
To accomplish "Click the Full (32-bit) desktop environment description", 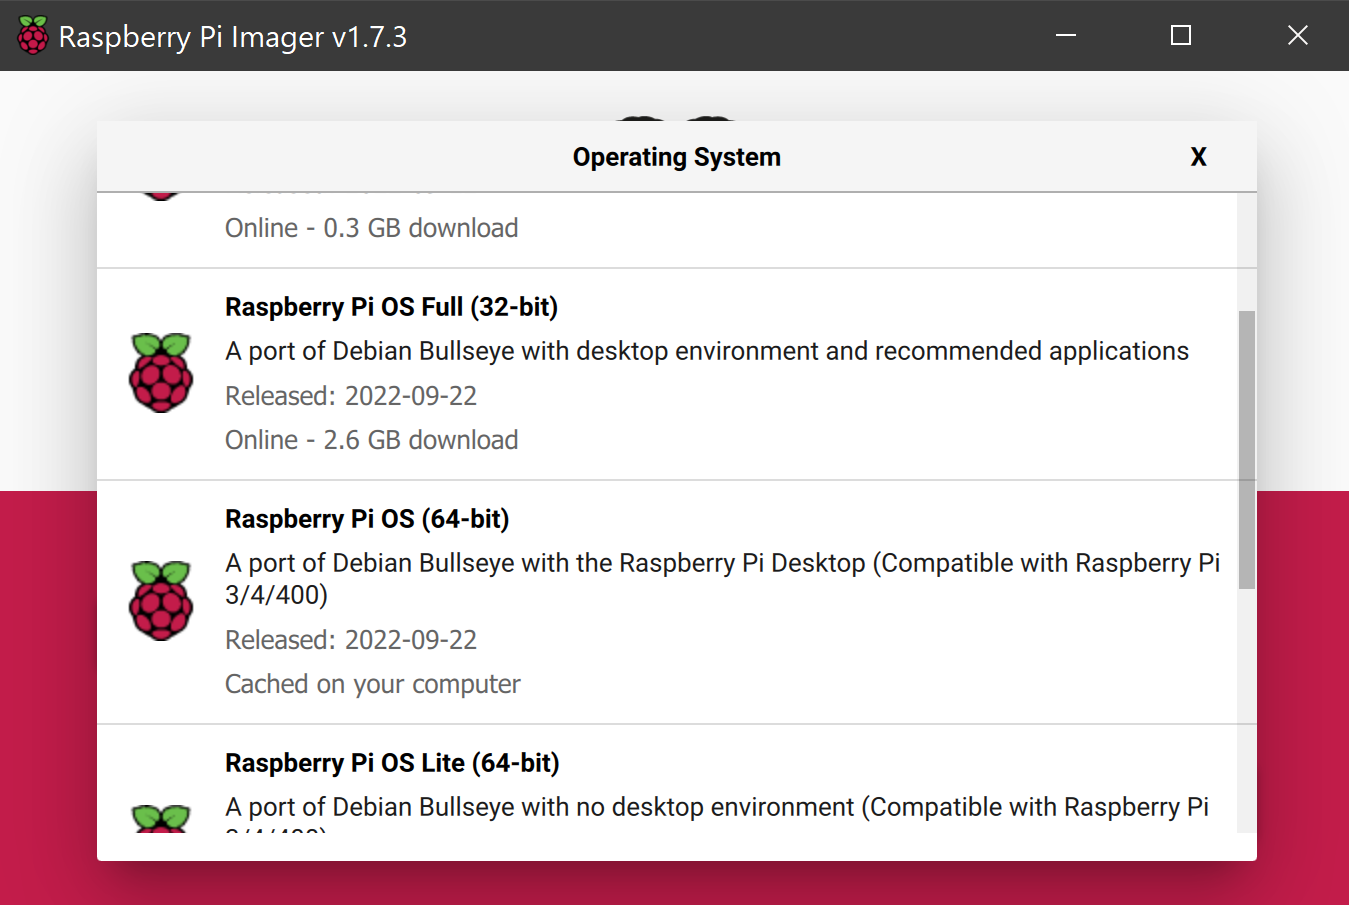I will [x=707, y=351].
